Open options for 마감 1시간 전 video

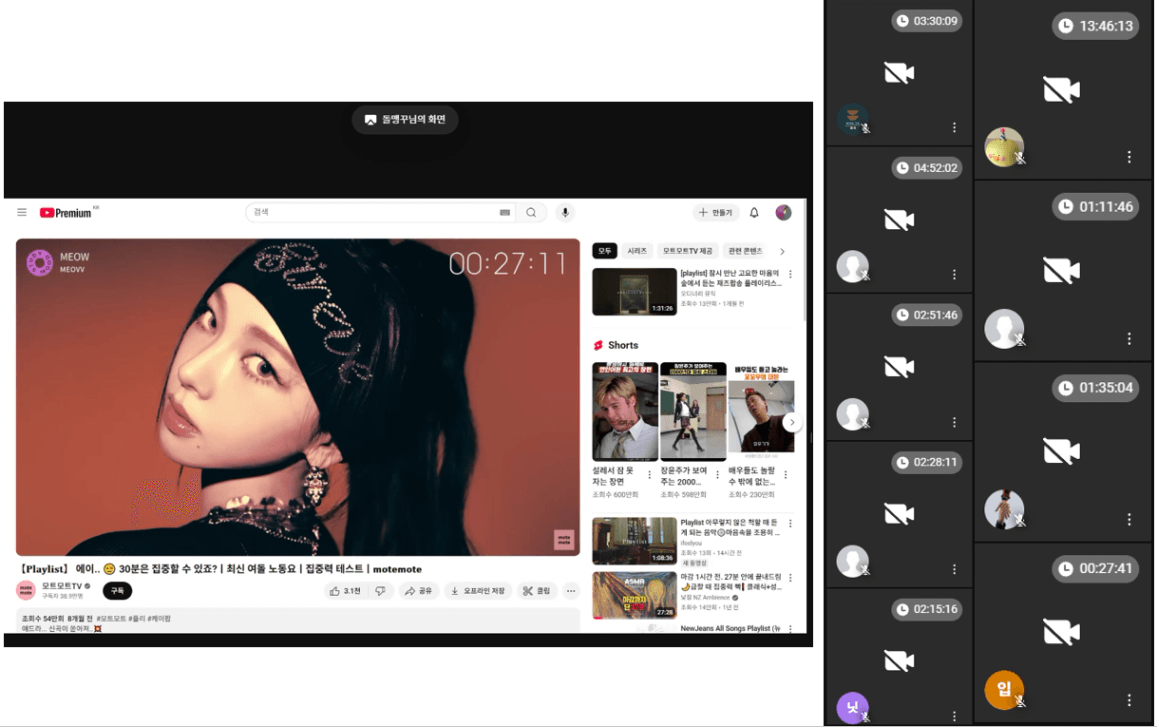pyautogui.click(x=790, y=578)
